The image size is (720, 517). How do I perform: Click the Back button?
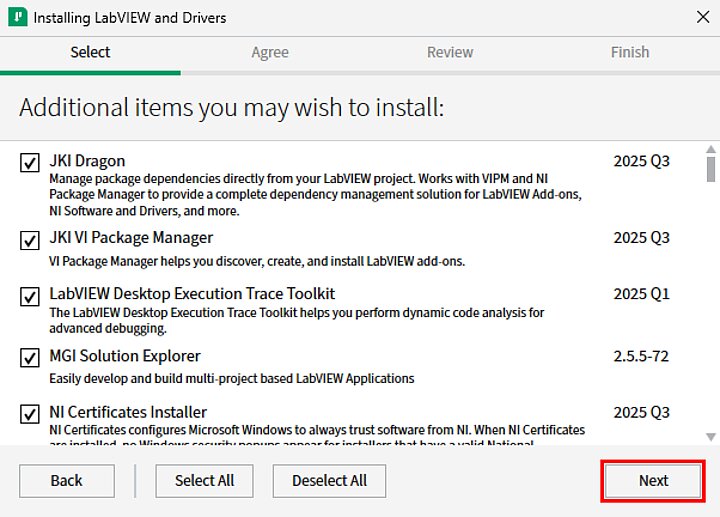coord(67,481)
